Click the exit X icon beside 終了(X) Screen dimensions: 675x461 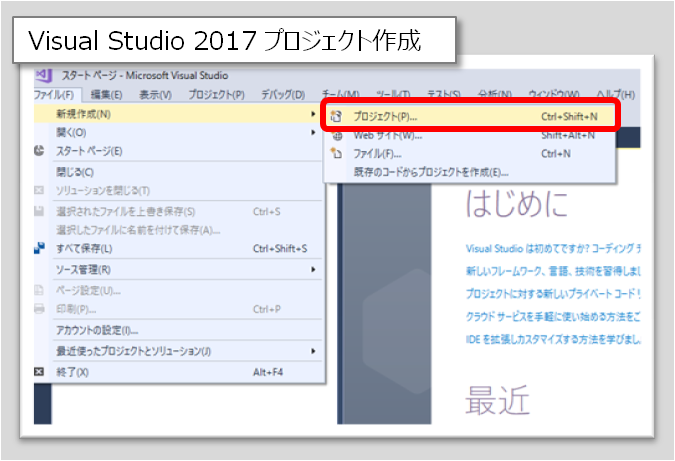pos(39,371)
